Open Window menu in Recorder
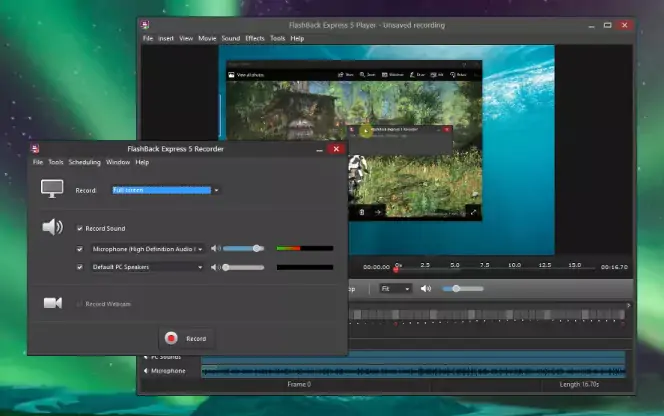 click(x=118, y=162)
